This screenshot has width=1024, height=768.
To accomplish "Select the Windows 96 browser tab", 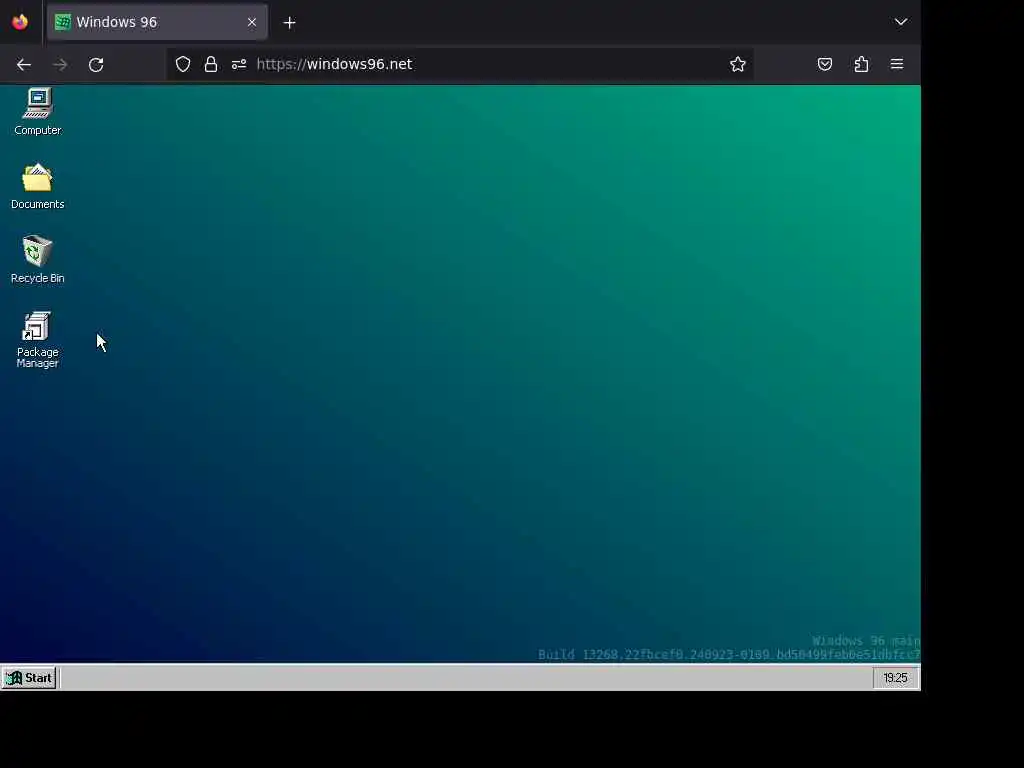I will point(157,22).
